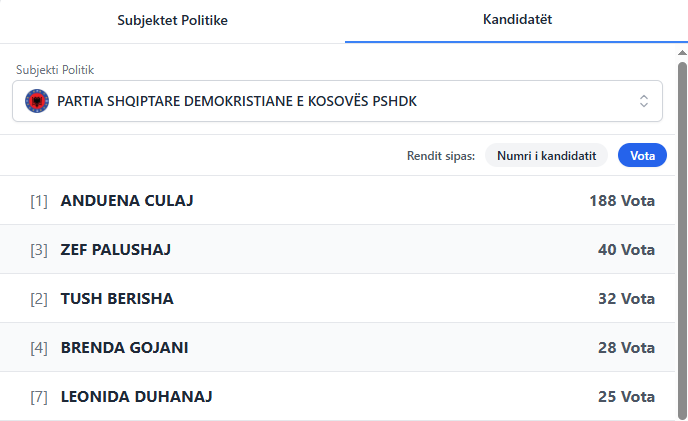Switch to the Subjektet Politike tab
Viewport: 688px width, 421px height.
coord(172,20)
